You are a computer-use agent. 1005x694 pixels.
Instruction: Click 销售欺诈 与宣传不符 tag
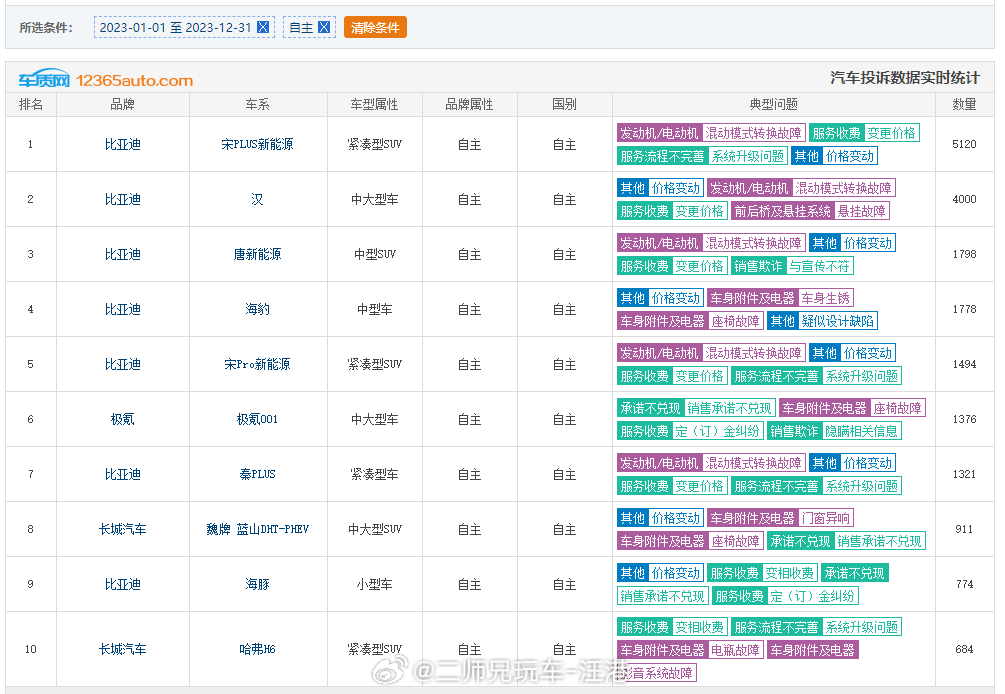pyautogui.click(x=792, y=266)
